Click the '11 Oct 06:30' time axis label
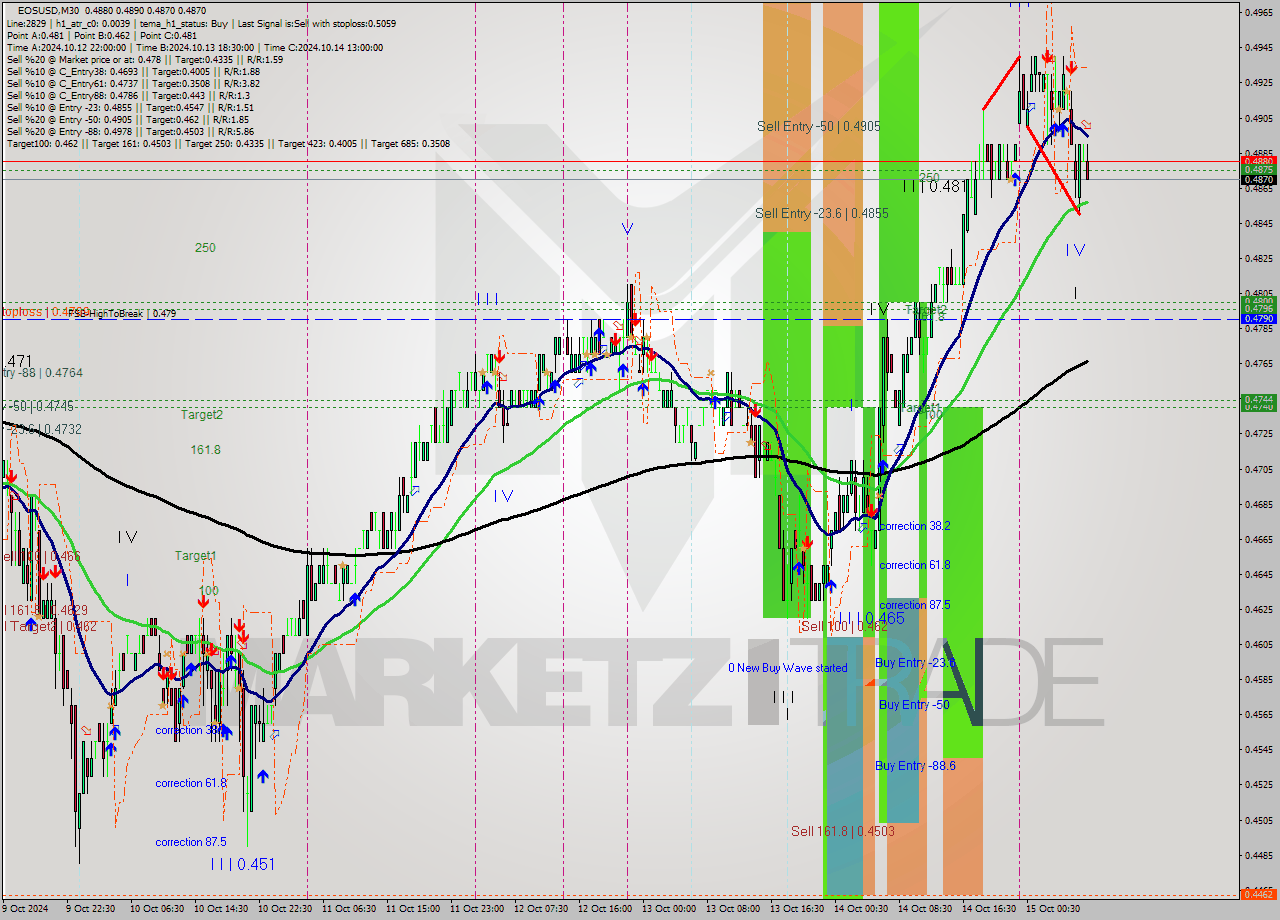Image resolution: width=1280 pixels, height=920 pixels. coord(349,909)
